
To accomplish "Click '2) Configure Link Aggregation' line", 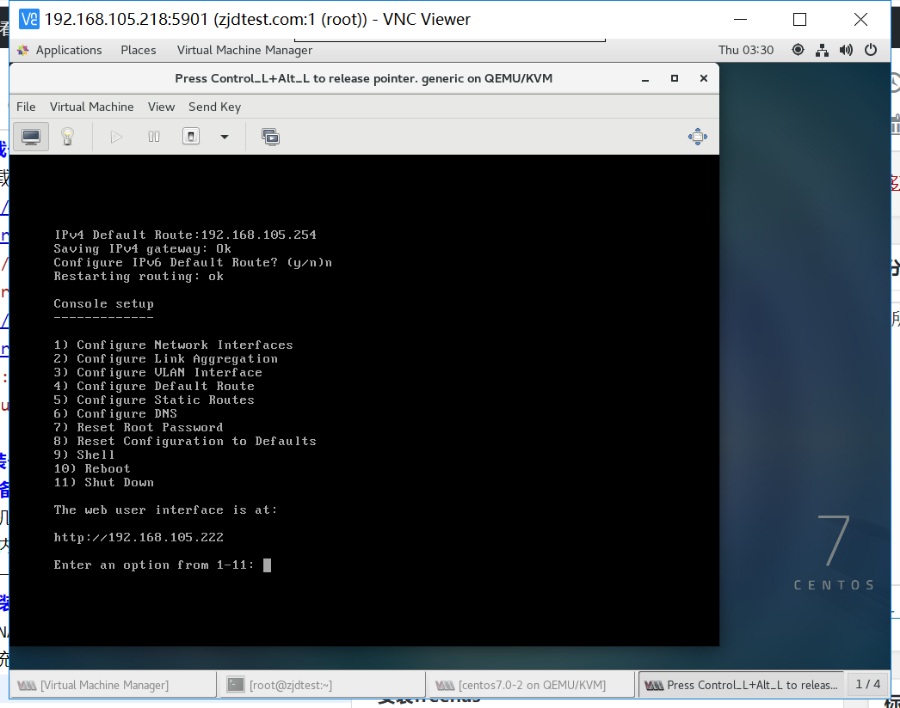I will tap(165, 359).
